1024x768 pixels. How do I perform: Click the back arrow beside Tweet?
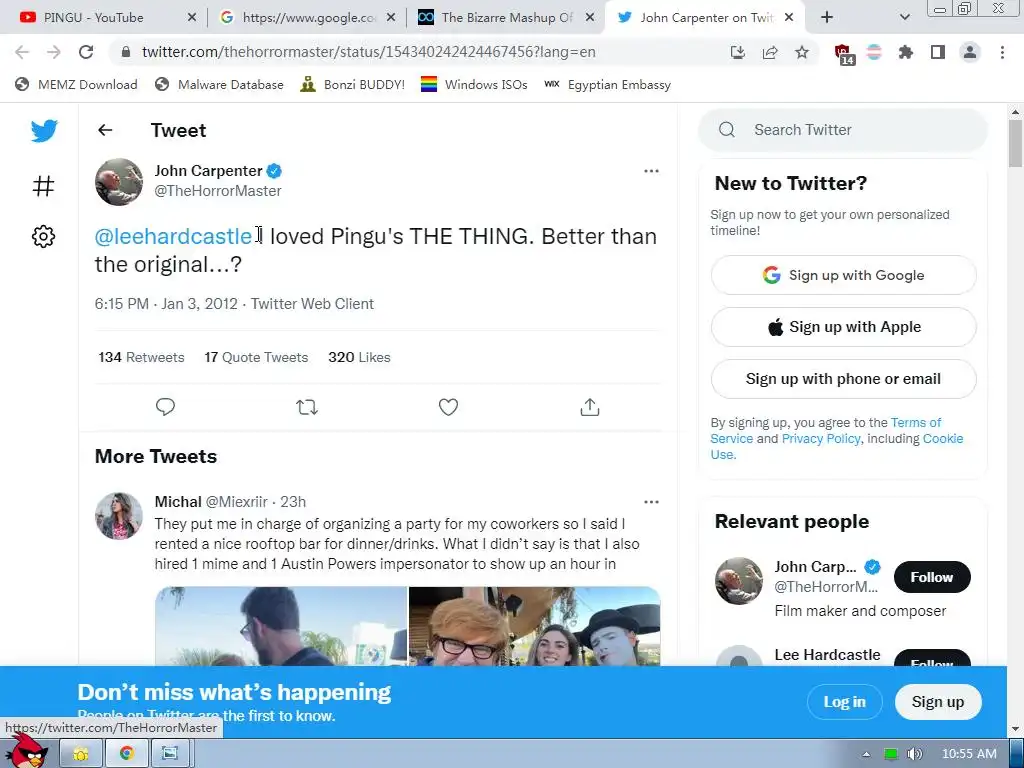click(x=105, y=130)
